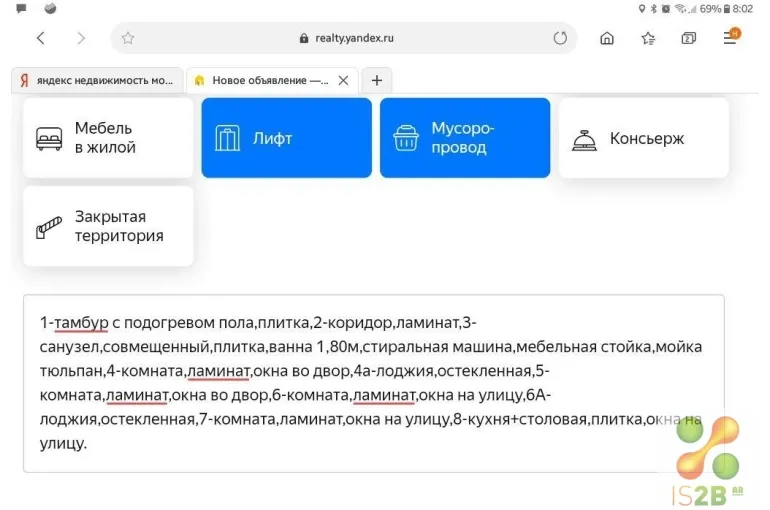Enable the Мебель в жилой option

coord(108,138)
